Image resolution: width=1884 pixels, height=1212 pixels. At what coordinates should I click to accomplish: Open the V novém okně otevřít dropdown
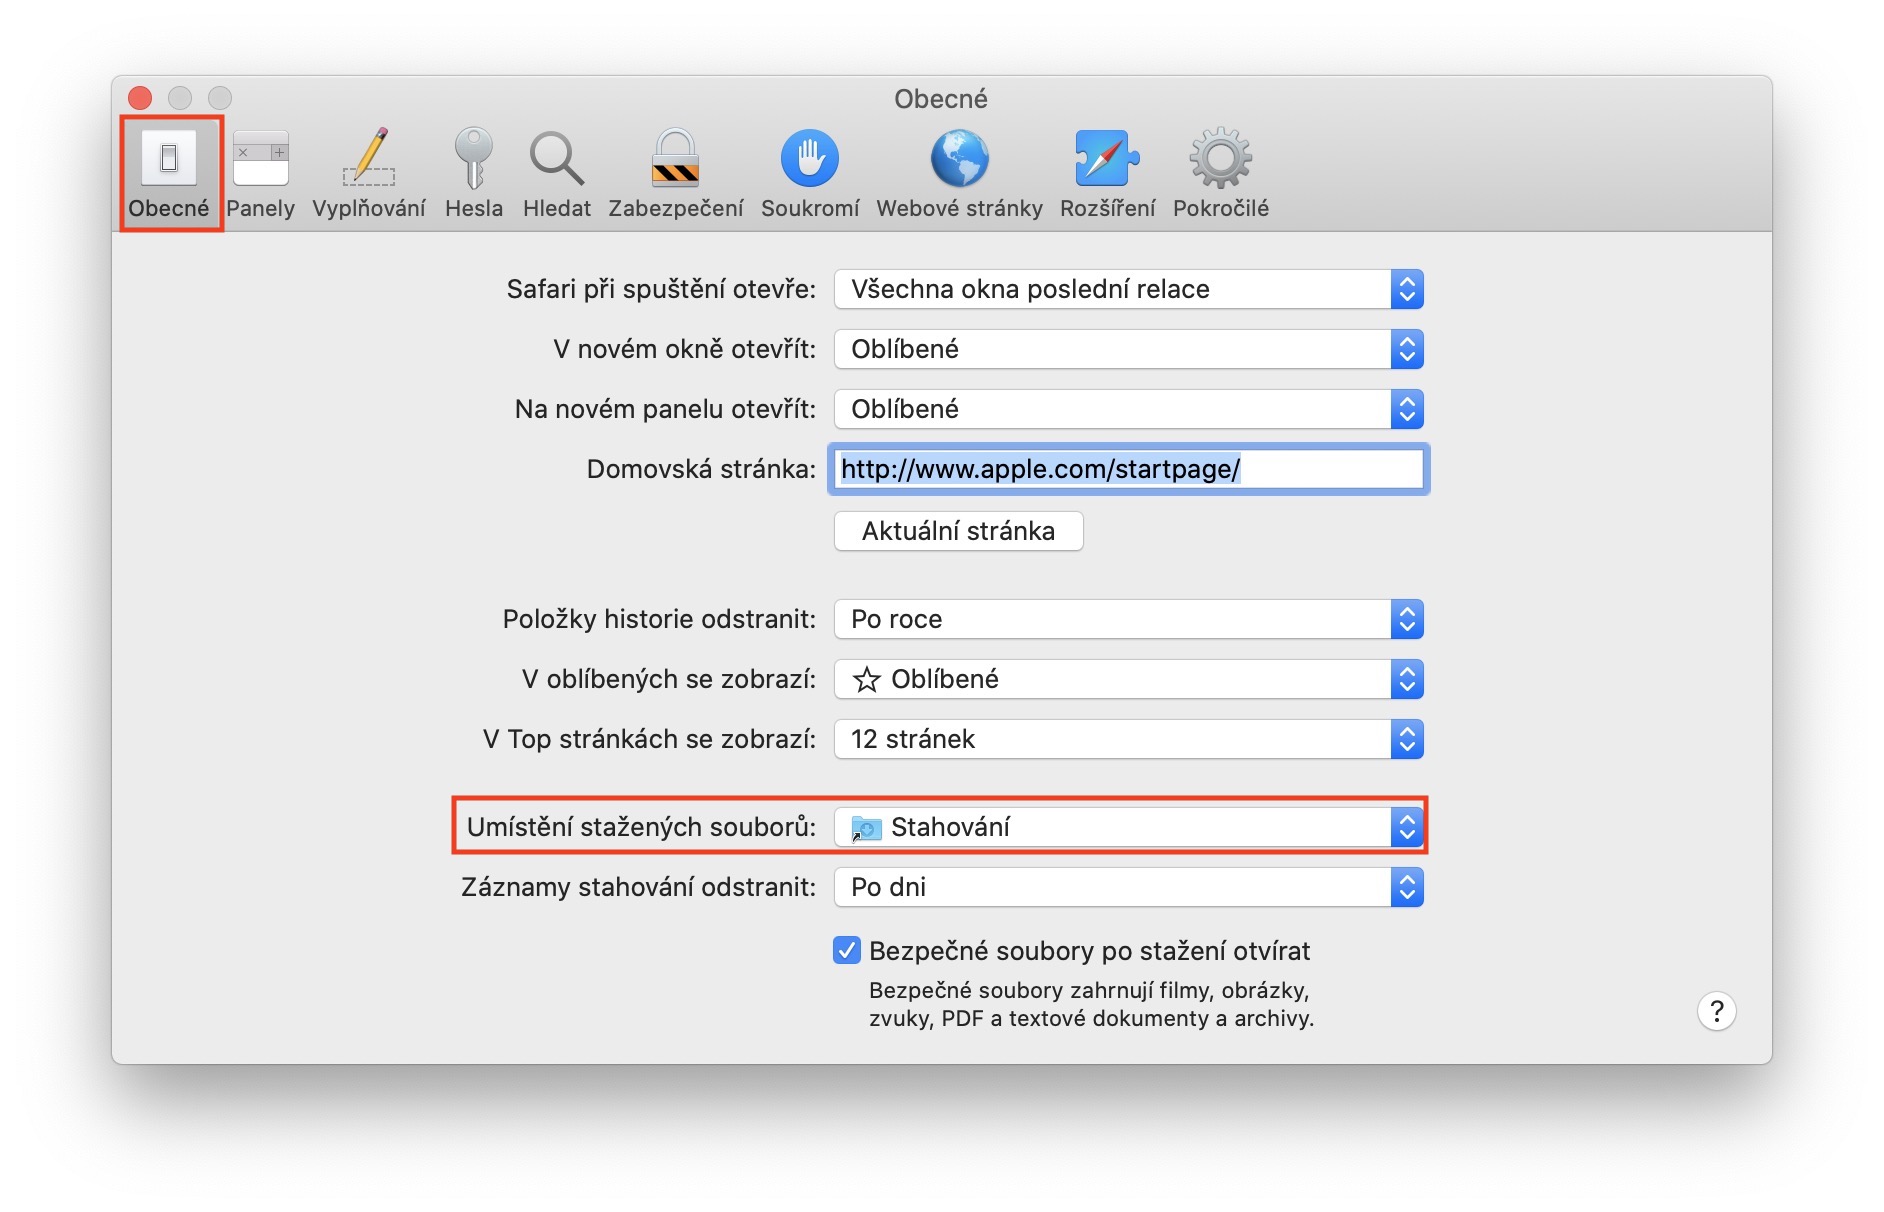click(1129, 349)
